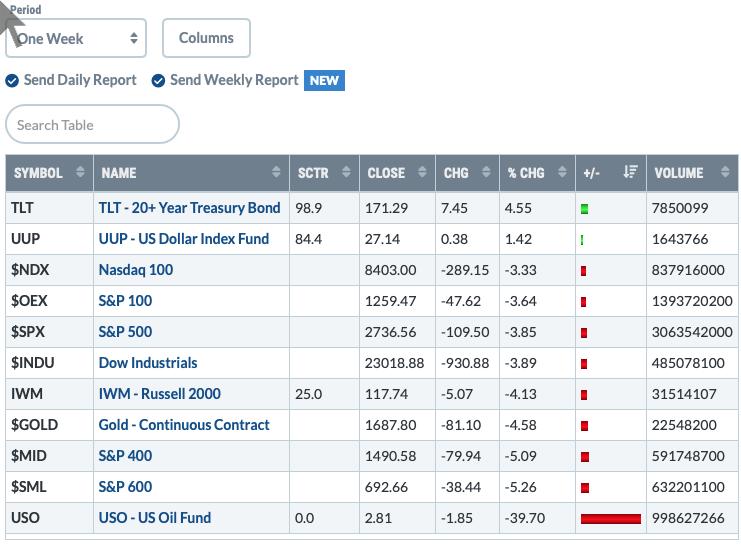Select the USO symbol cell
Screen dimensions: 741x545
(x=49, y=518)
